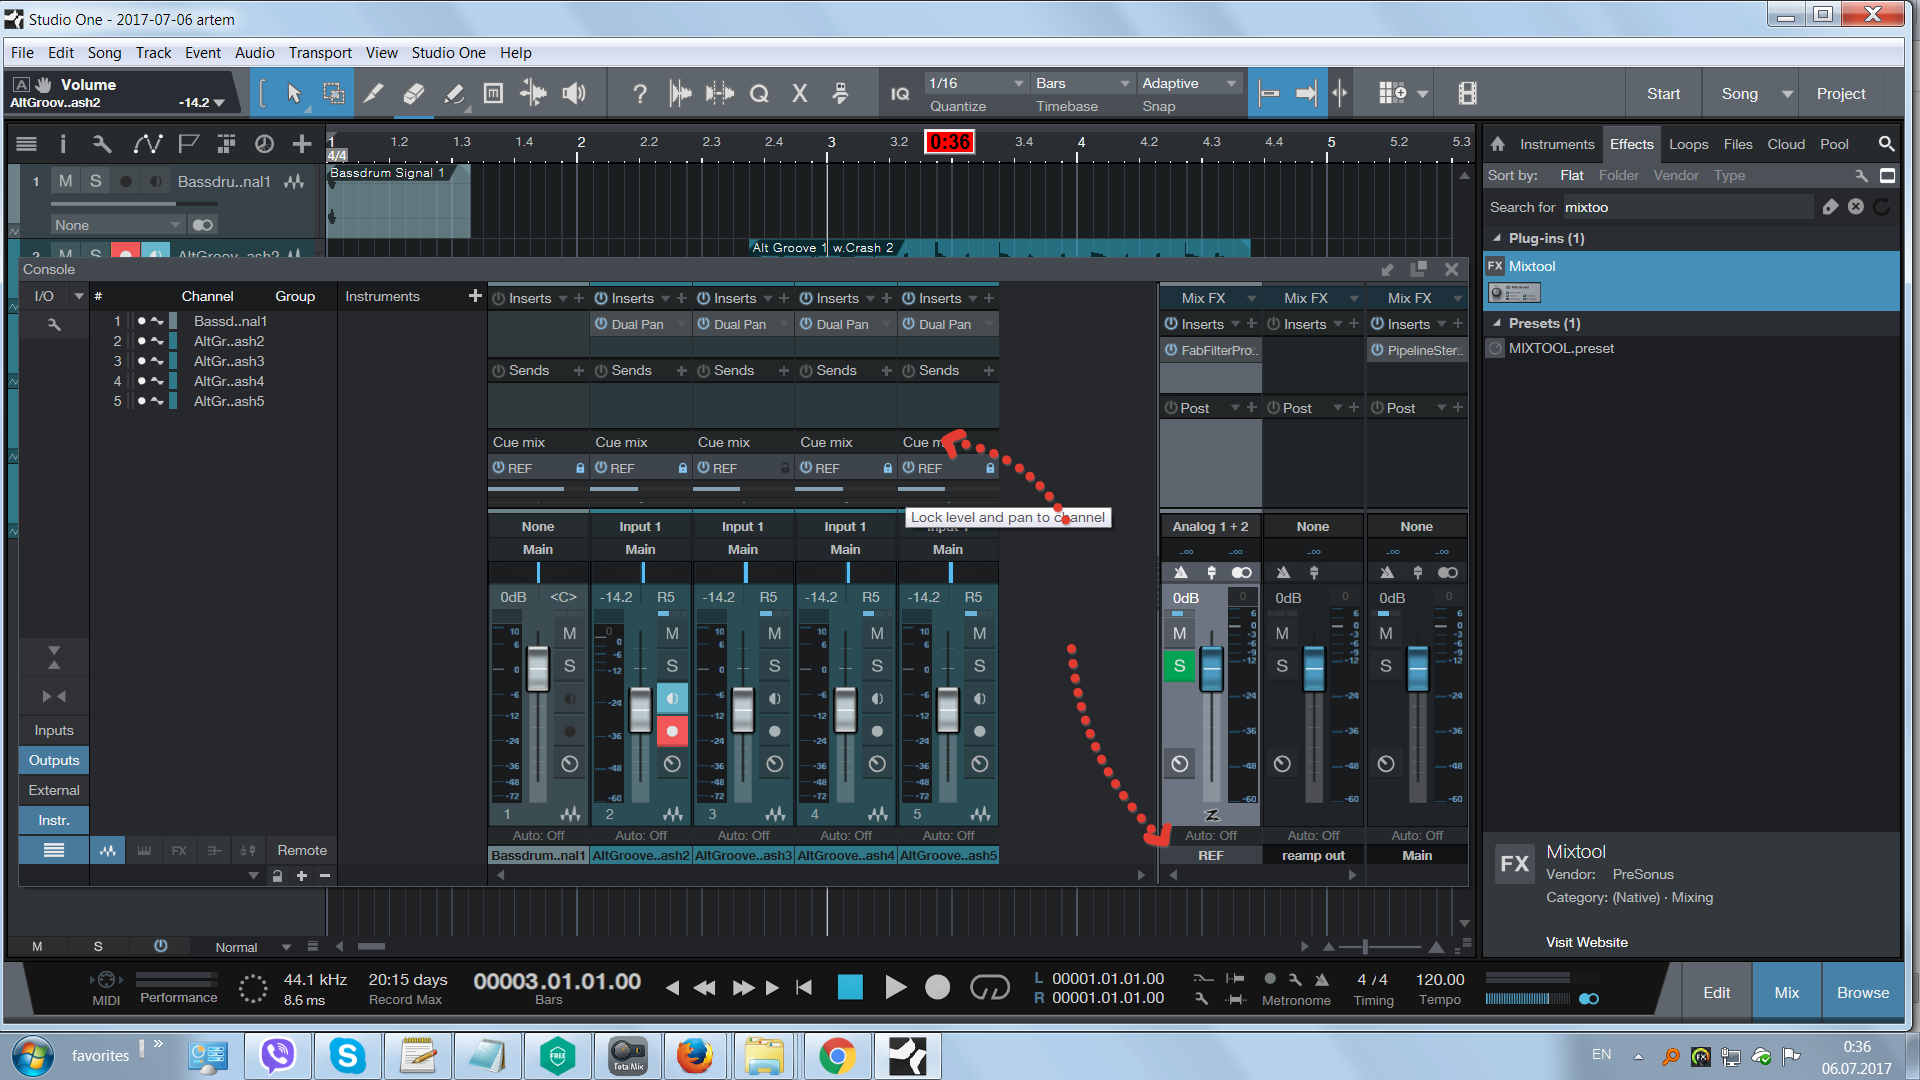Open the search magnifier in browser
The image size is (1920, 1080).
1886,144
